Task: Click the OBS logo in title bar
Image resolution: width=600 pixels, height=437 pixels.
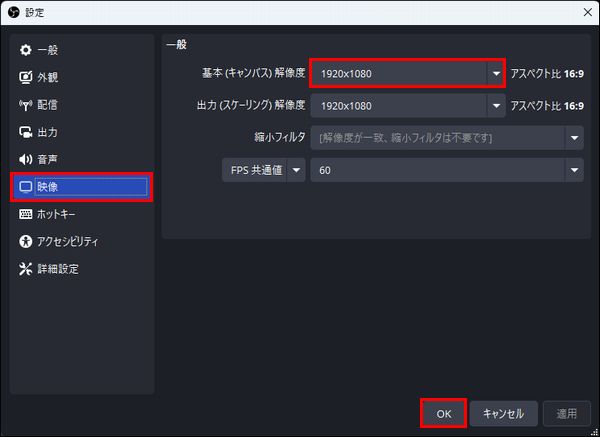Action: 14,13
